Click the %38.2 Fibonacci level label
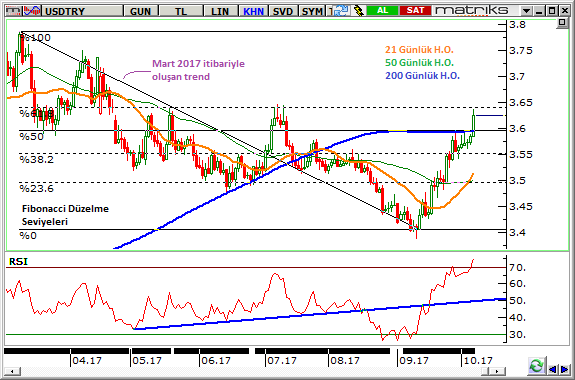 click(x=37, y=160)
